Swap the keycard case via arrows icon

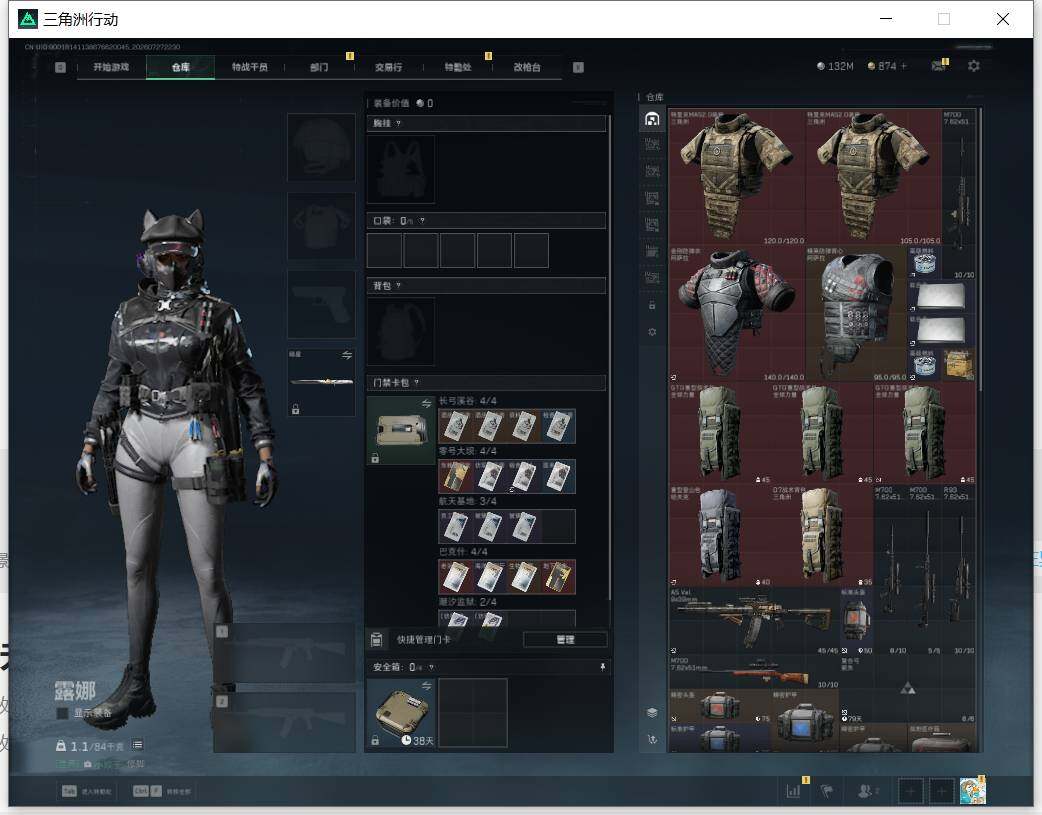point(426,404)
